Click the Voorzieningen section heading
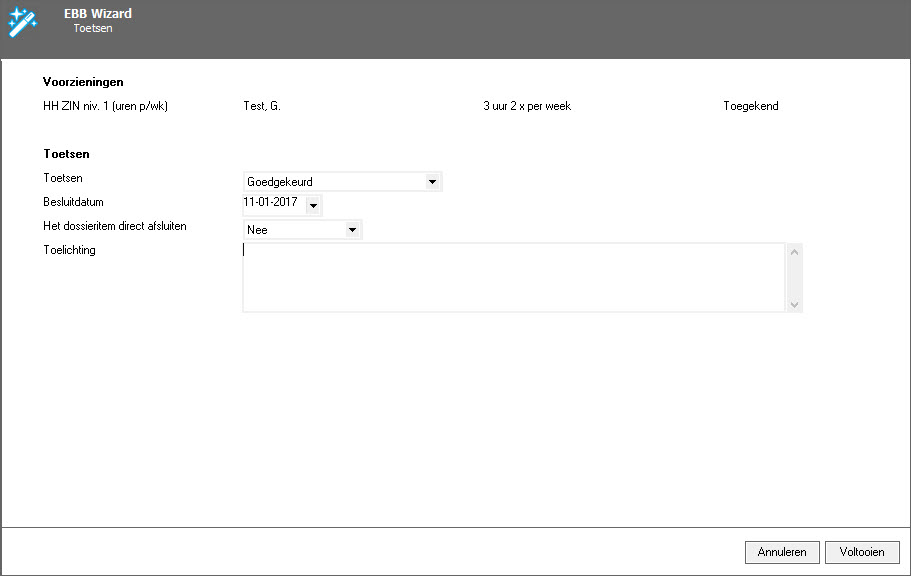 pos(83,82)
